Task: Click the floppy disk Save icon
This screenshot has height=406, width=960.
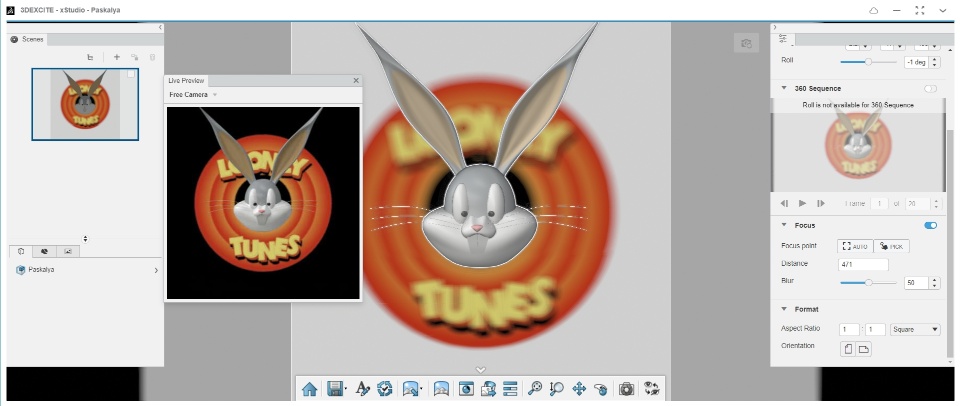Action: coord(334,388)
